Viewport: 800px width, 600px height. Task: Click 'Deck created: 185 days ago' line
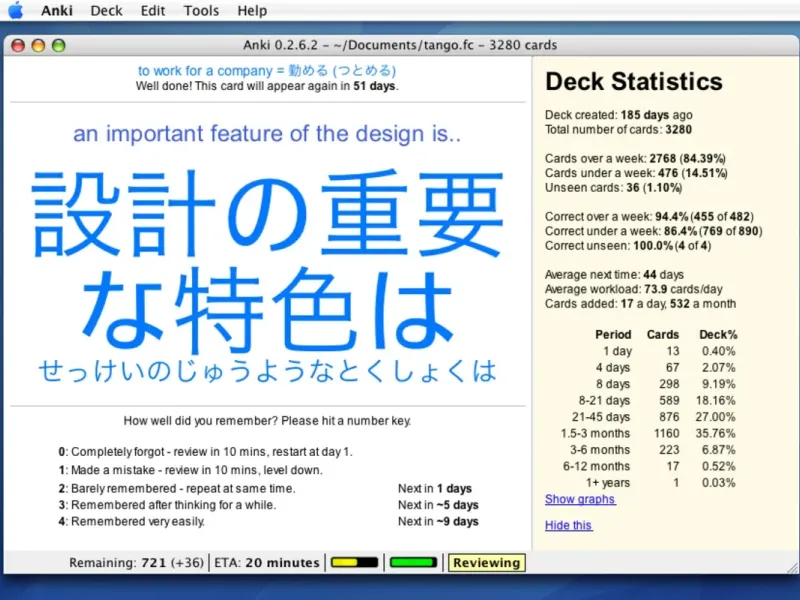click(x=618, y=115)
